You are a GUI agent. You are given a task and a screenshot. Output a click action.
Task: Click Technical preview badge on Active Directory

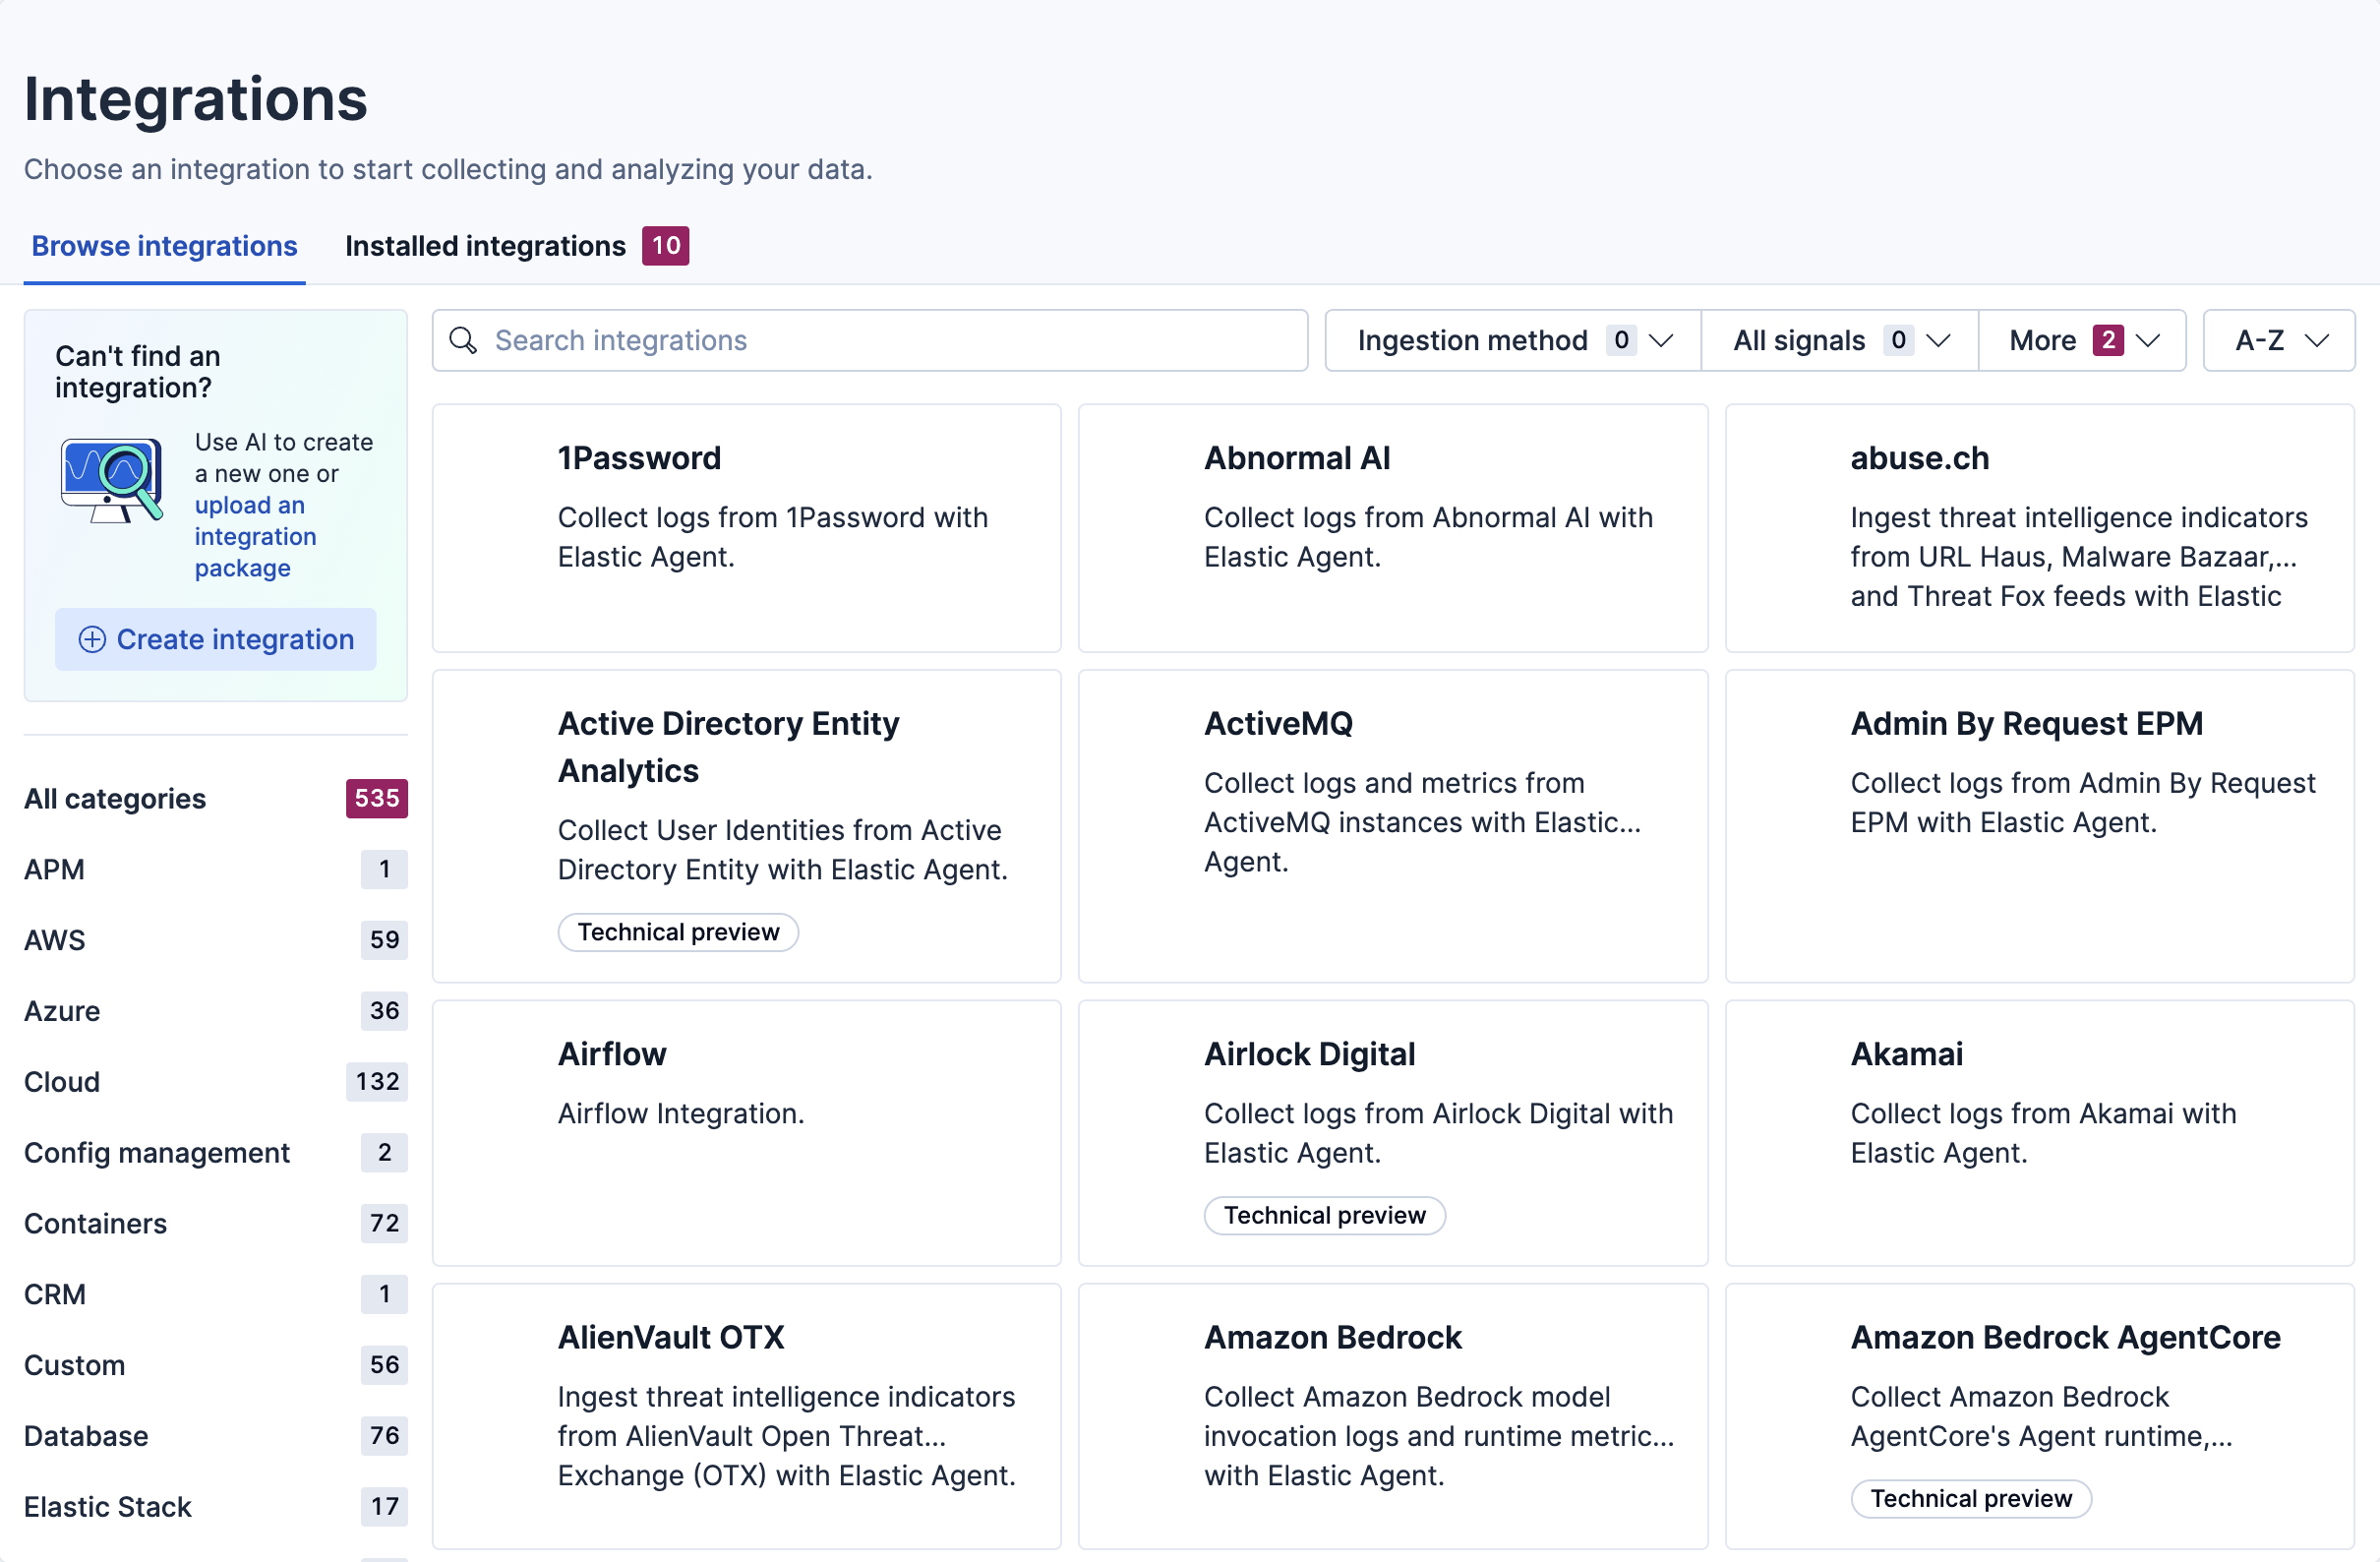(678, 933)
